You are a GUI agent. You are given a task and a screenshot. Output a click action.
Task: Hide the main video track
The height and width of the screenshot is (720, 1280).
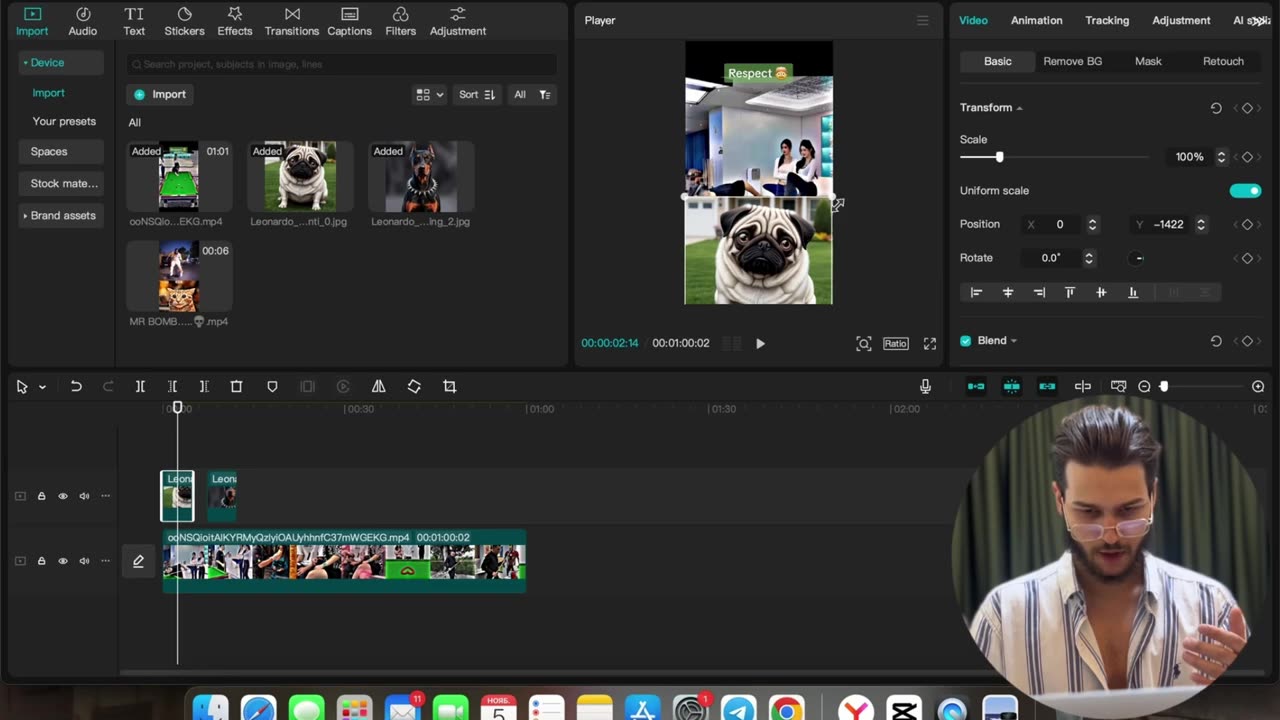click(63, 561)
